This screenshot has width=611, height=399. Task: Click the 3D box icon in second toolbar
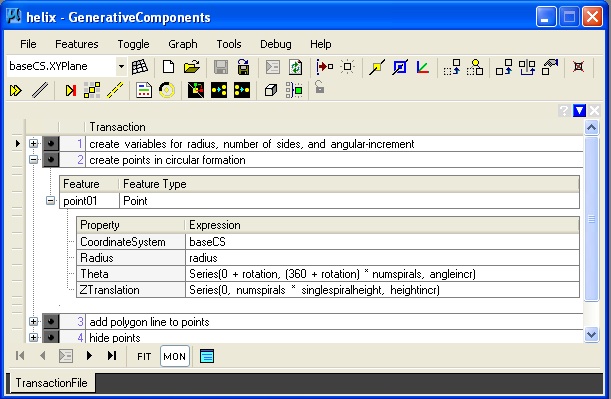coord(270,91)
